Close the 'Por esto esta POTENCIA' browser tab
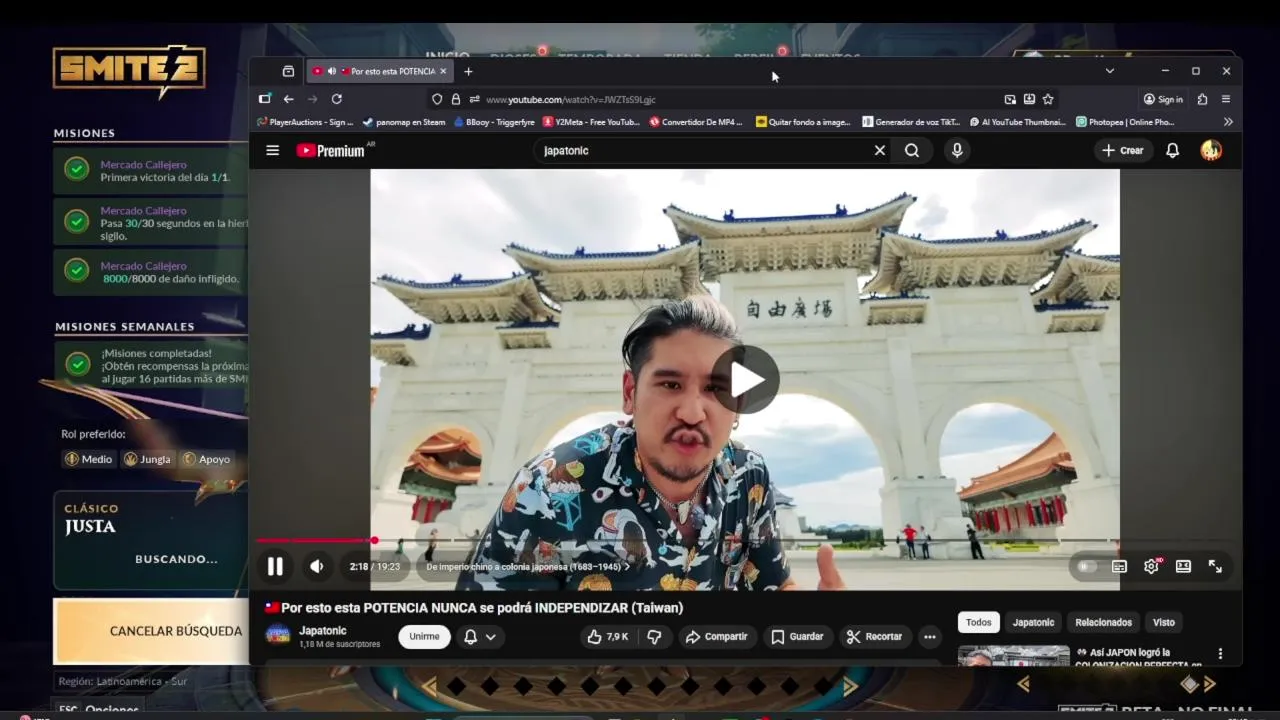The image size is (1280, 720). [443, 71]
